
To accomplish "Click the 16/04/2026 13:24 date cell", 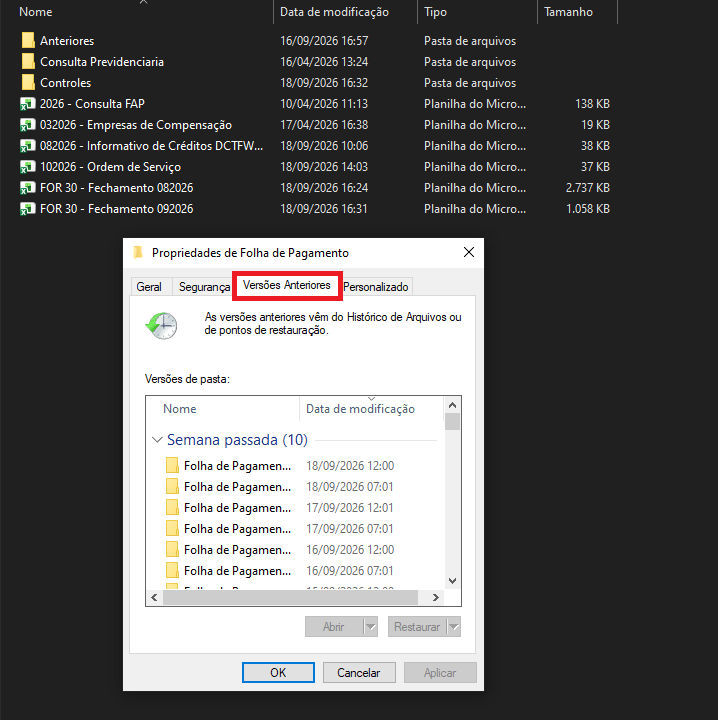I will point(324,62).
